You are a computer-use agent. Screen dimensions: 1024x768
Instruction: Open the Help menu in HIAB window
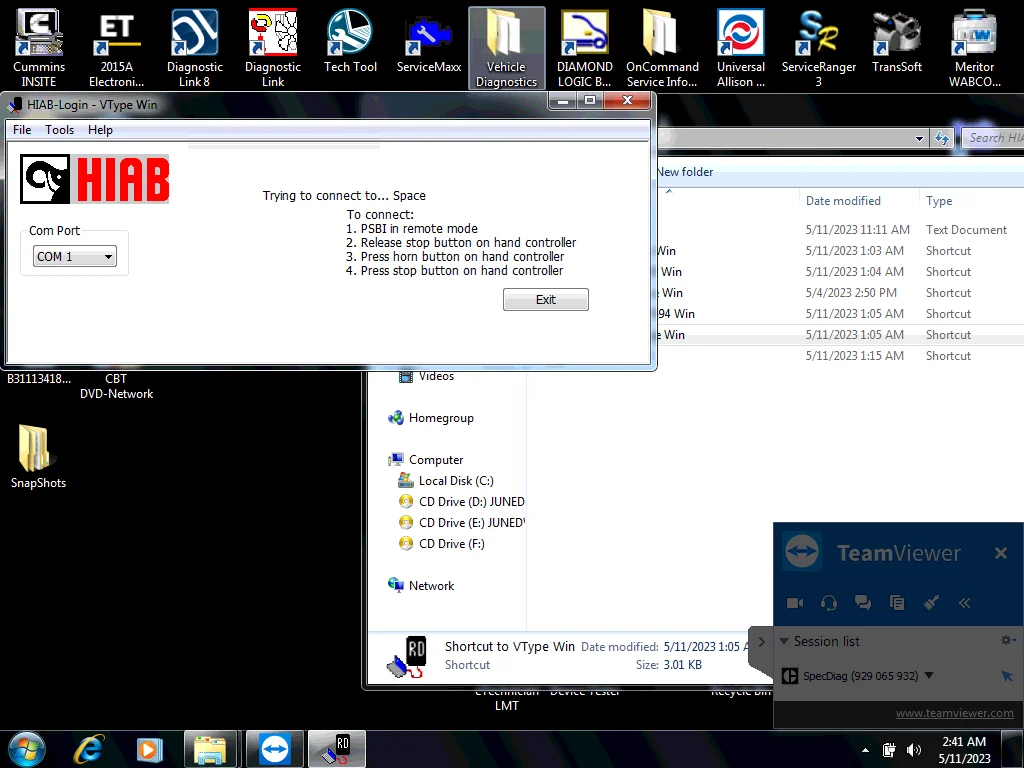click(x=100, y=130)
